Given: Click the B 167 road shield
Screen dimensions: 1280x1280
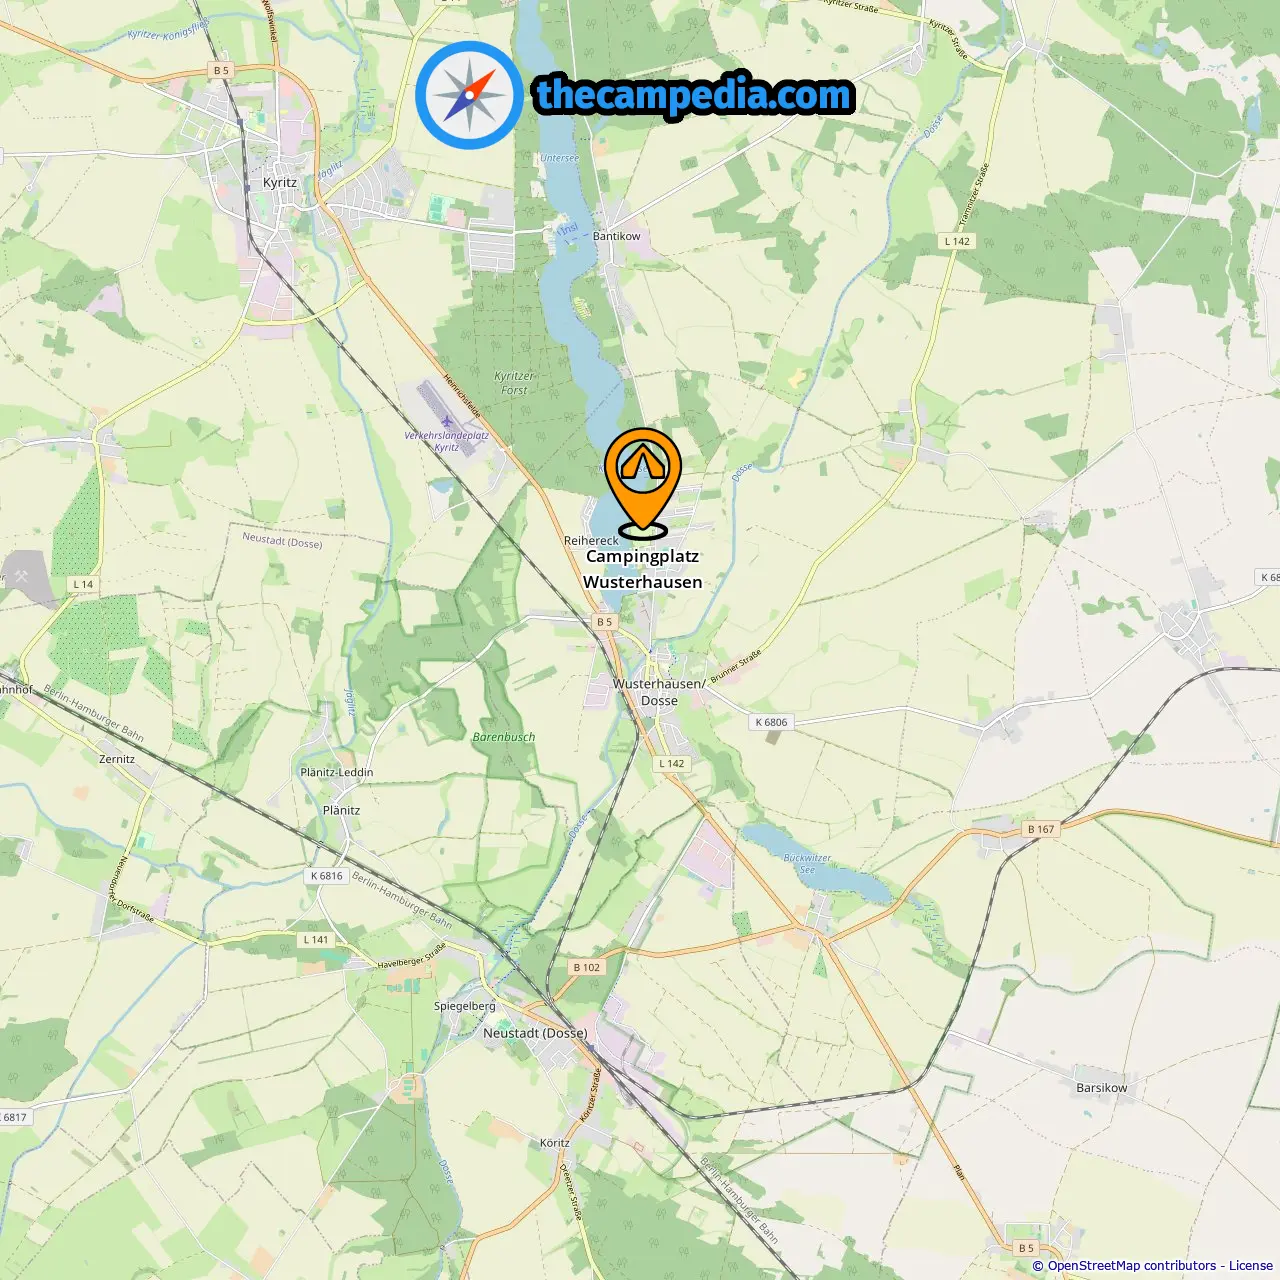Looking at the screenshot, I should (x=1041, y=829).
